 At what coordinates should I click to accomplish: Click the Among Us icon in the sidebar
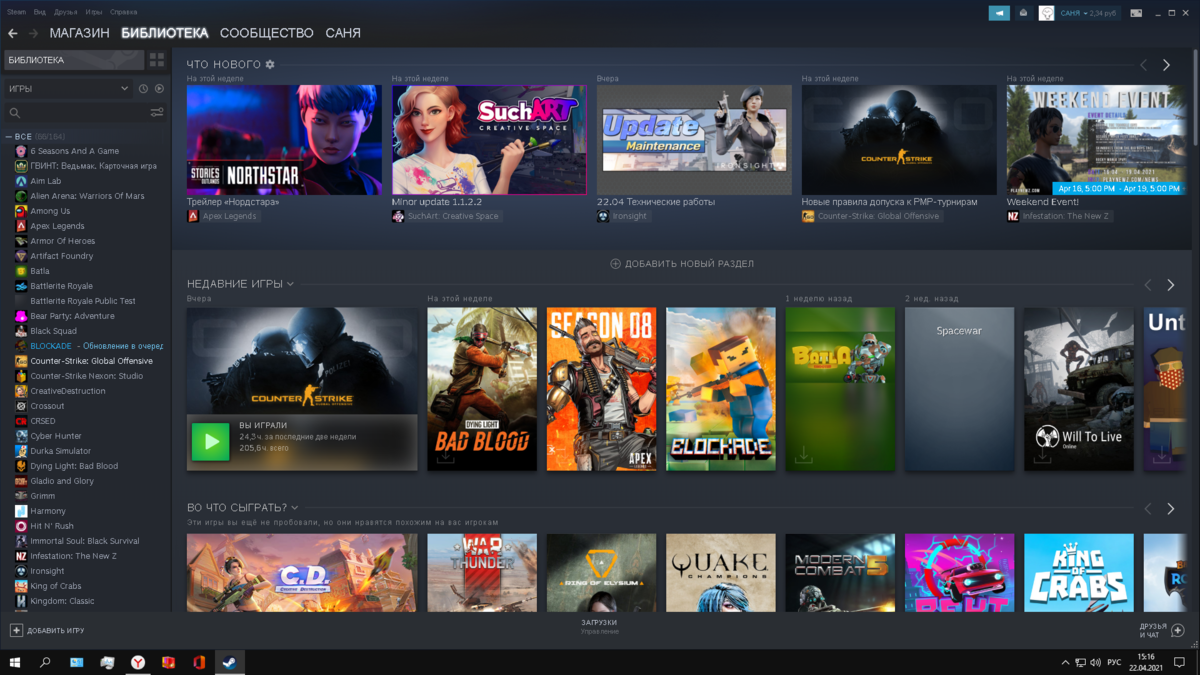21,211
